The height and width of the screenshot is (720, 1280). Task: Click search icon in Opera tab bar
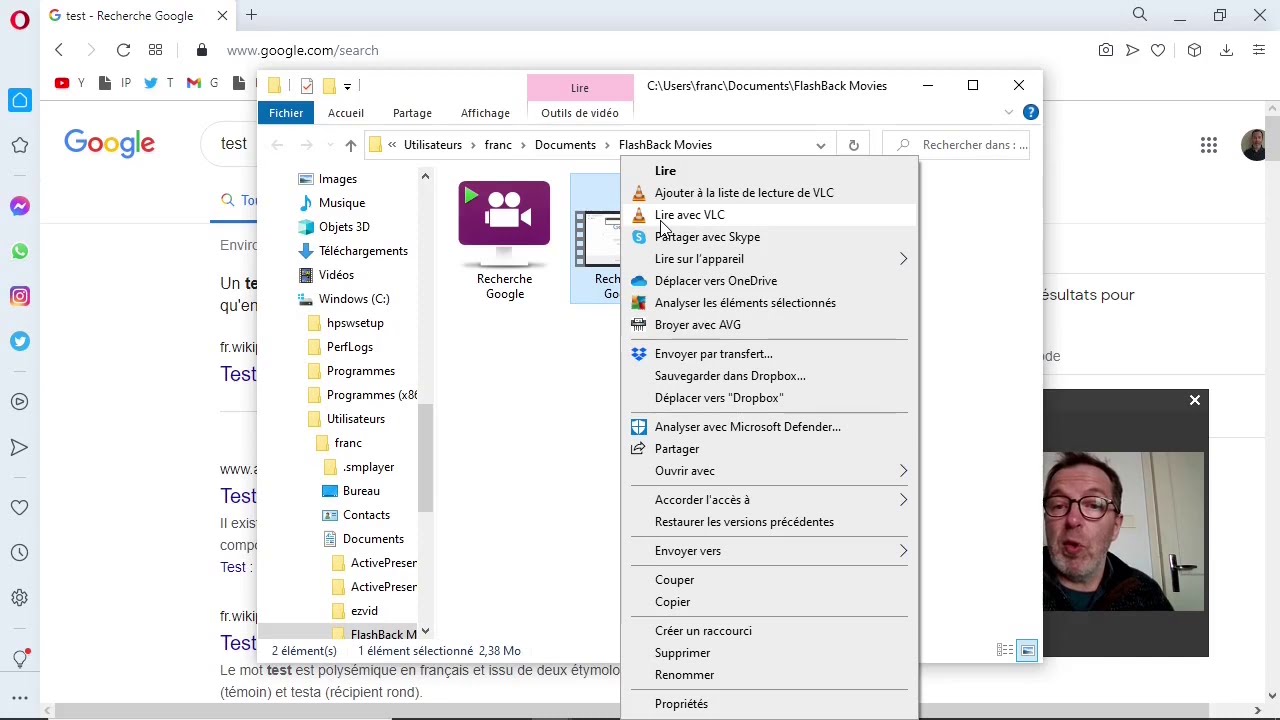tap(1140, 15)
